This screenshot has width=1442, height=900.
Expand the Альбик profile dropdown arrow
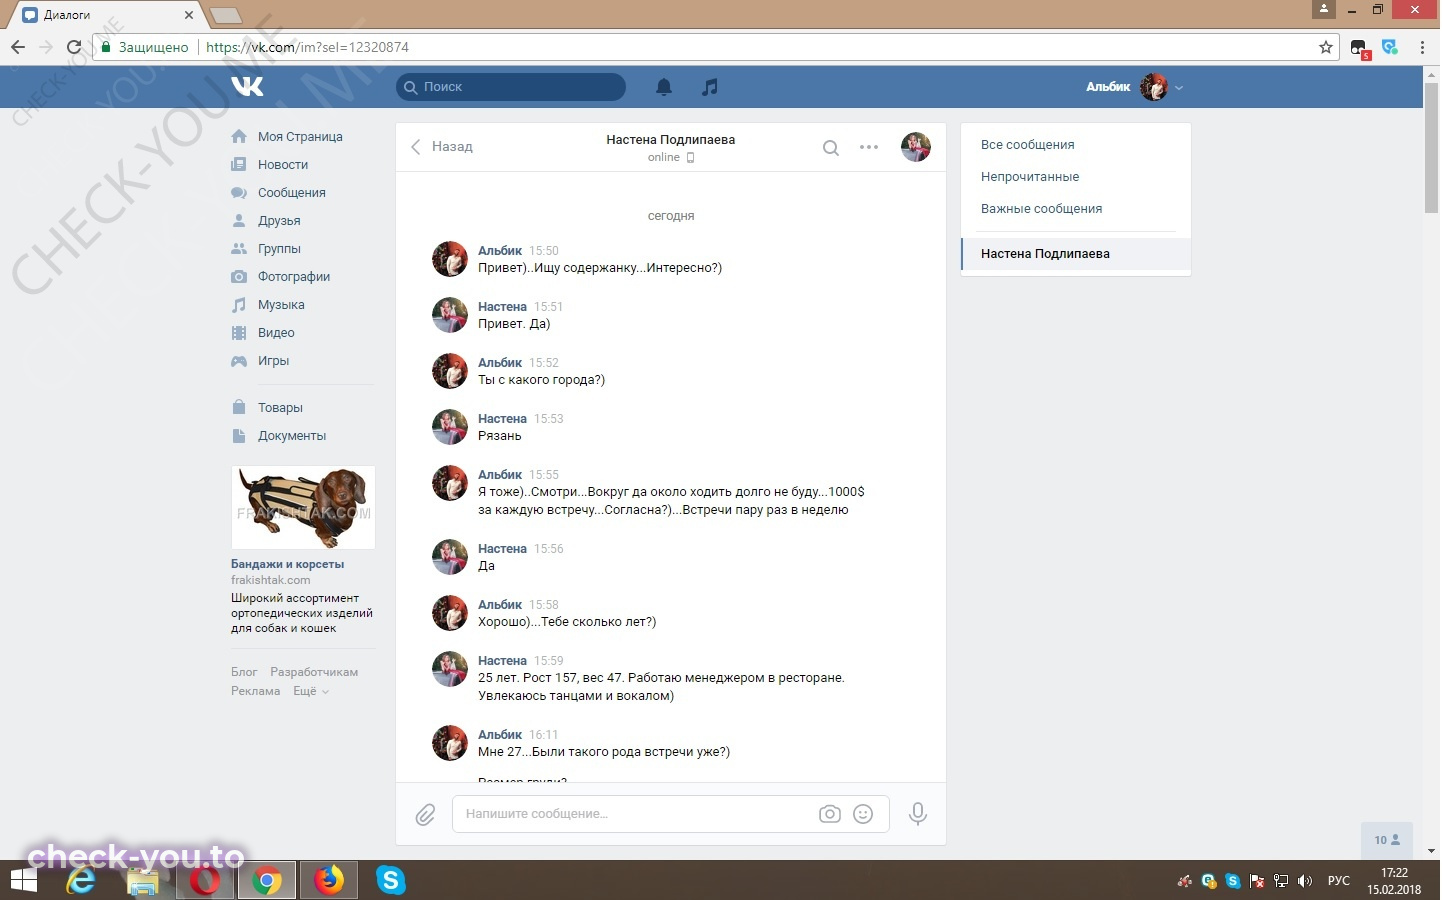[1179, 88]
